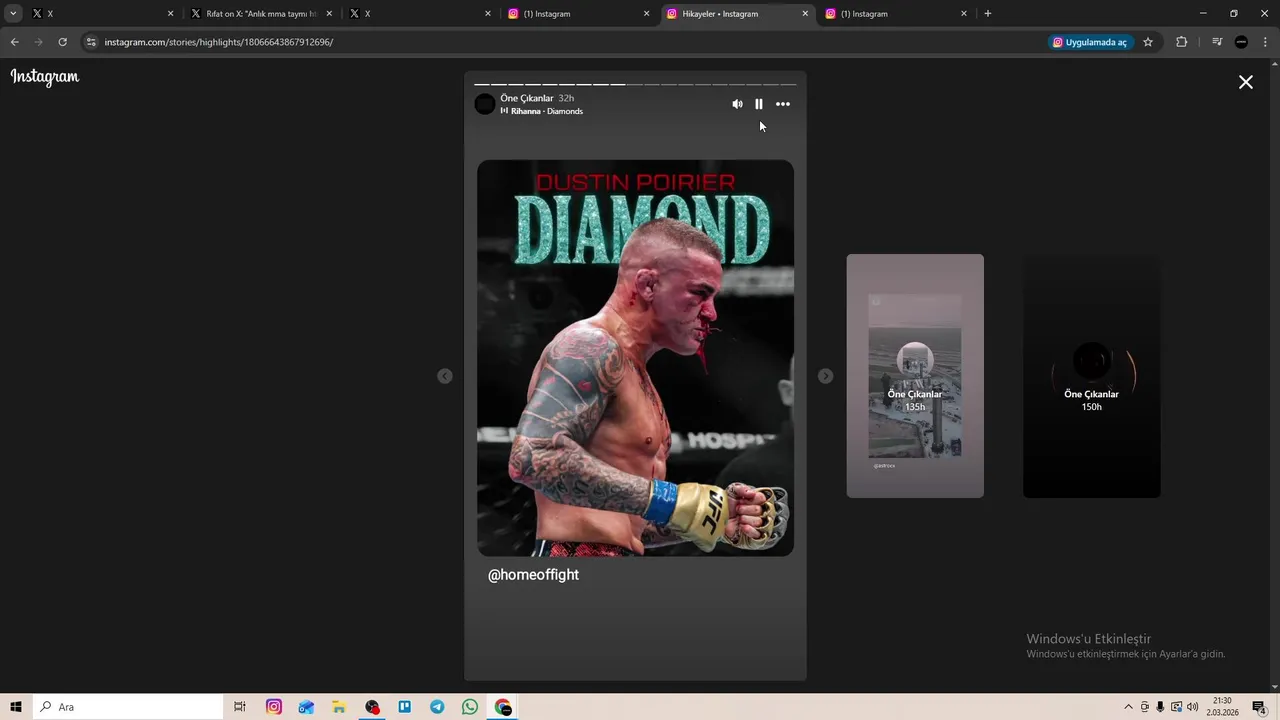
Task: Reload the current page
Action: (x=62, y=42)
